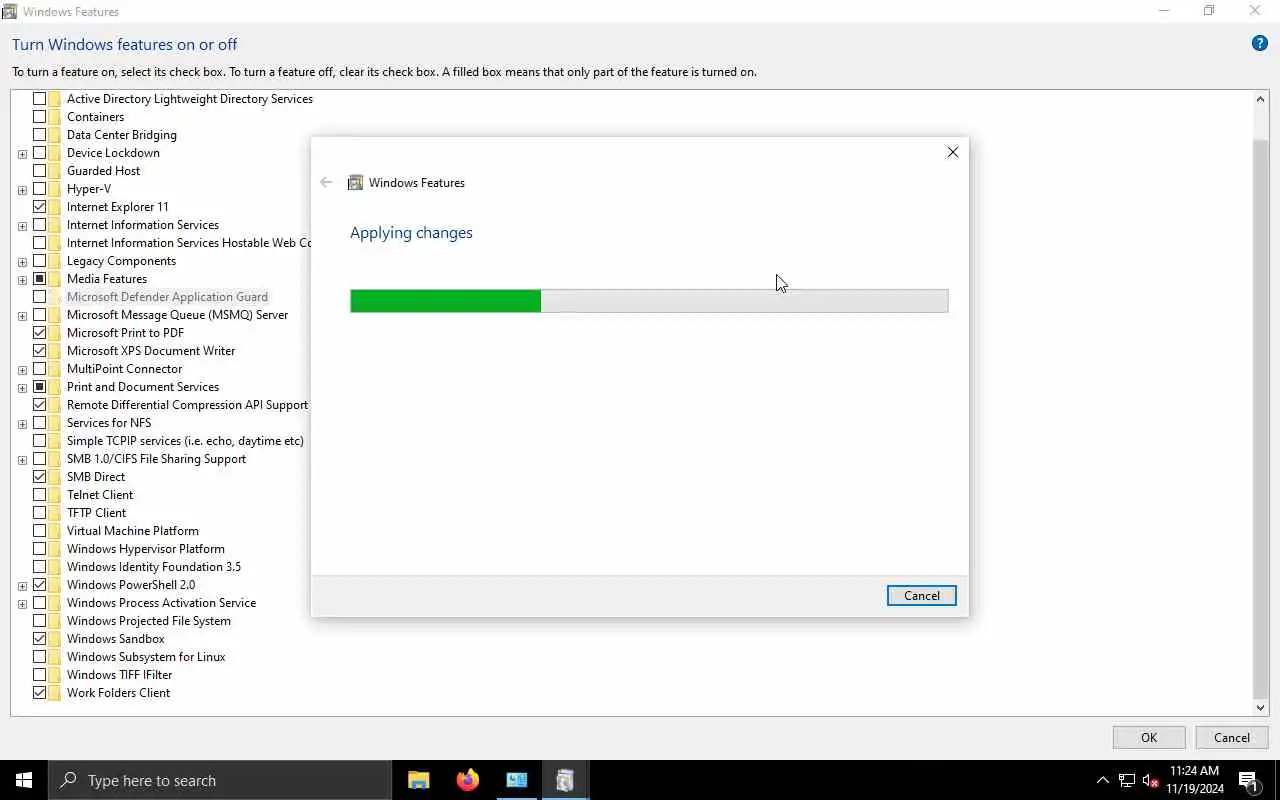Select Remote Differential Compression API Support
Image resolution: width=1280 pixels, height=800 pixels.
pyautogui.click(x=187, y=405)
